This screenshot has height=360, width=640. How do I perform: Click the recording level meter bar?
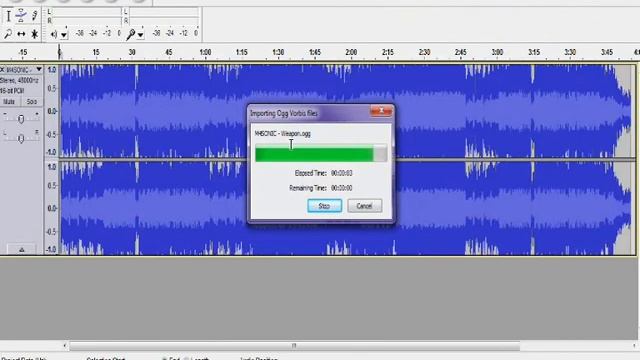click(x=164, y=16)
